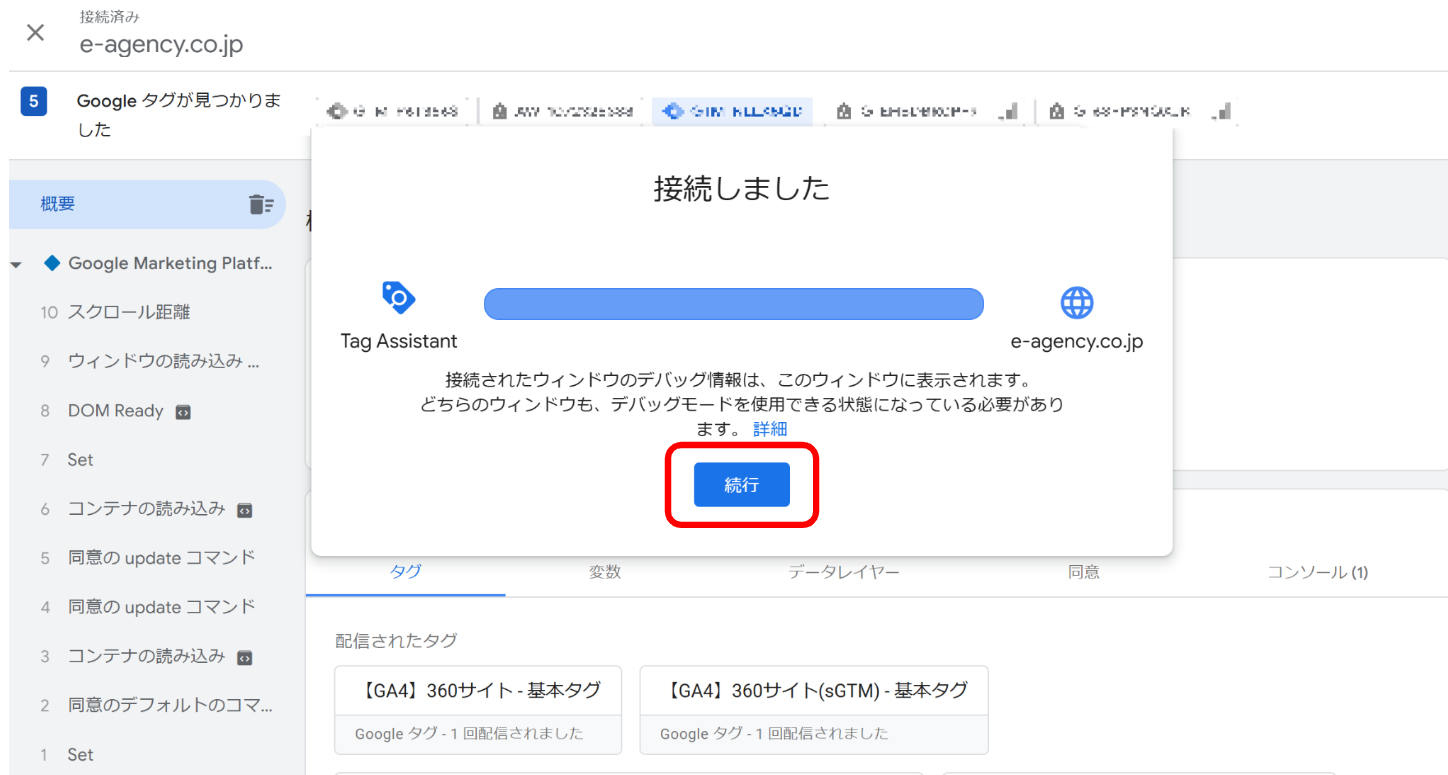1448x775 pixels.
Task: Switch to the データレイヤー tab
Action: tap(844, 572)
